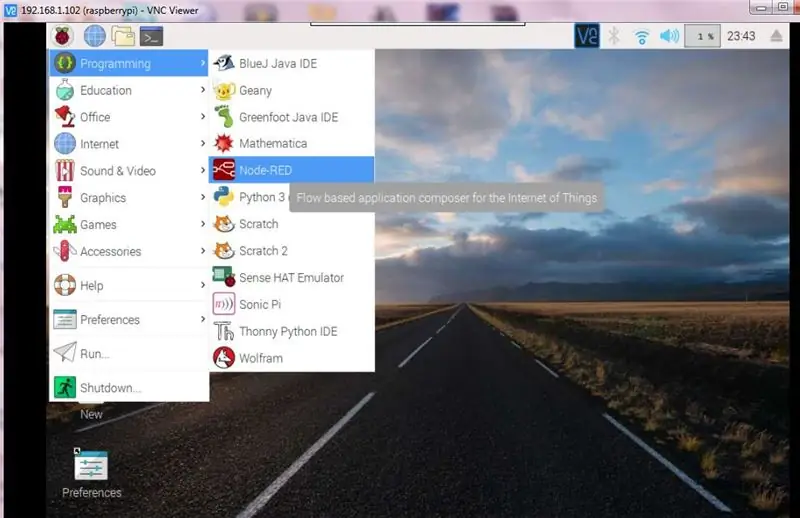Screen dimensions: 800x518
Task: Expand arrow next to Education
Action: (203, 90)
